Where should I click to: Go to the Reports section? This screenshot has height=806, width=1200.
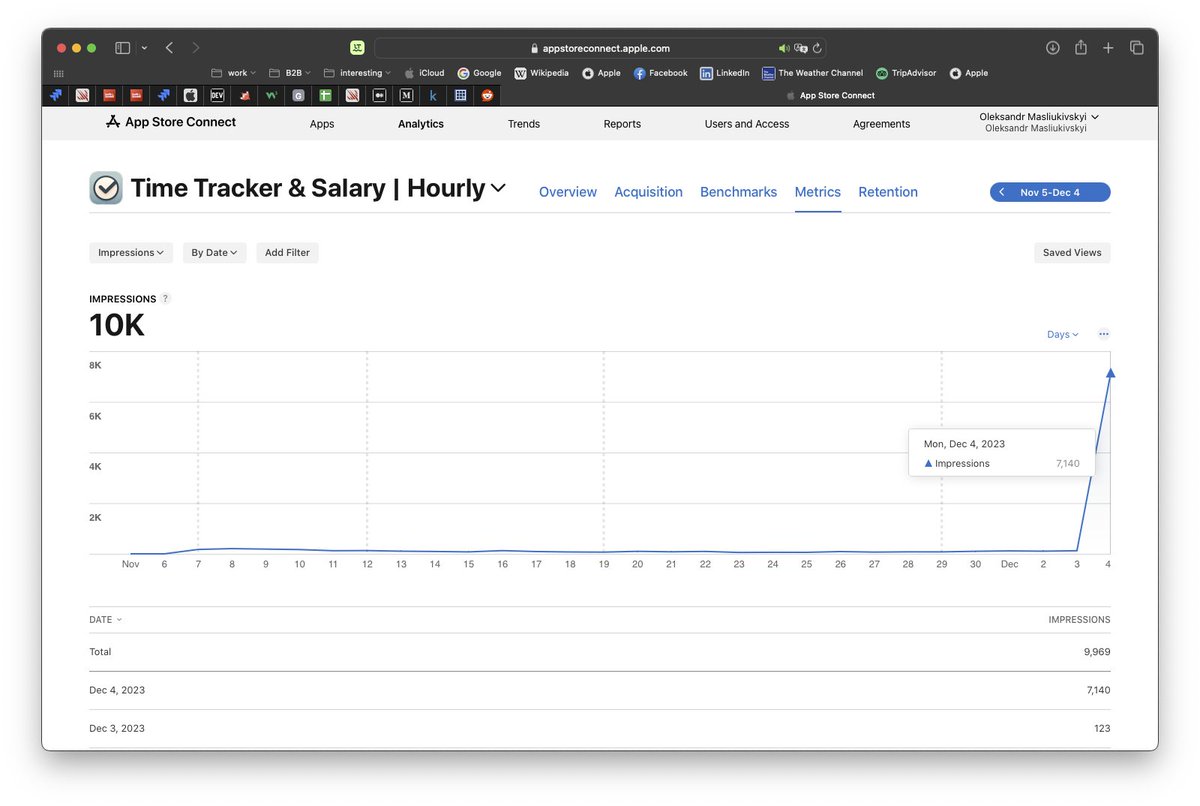pos(622,124)
